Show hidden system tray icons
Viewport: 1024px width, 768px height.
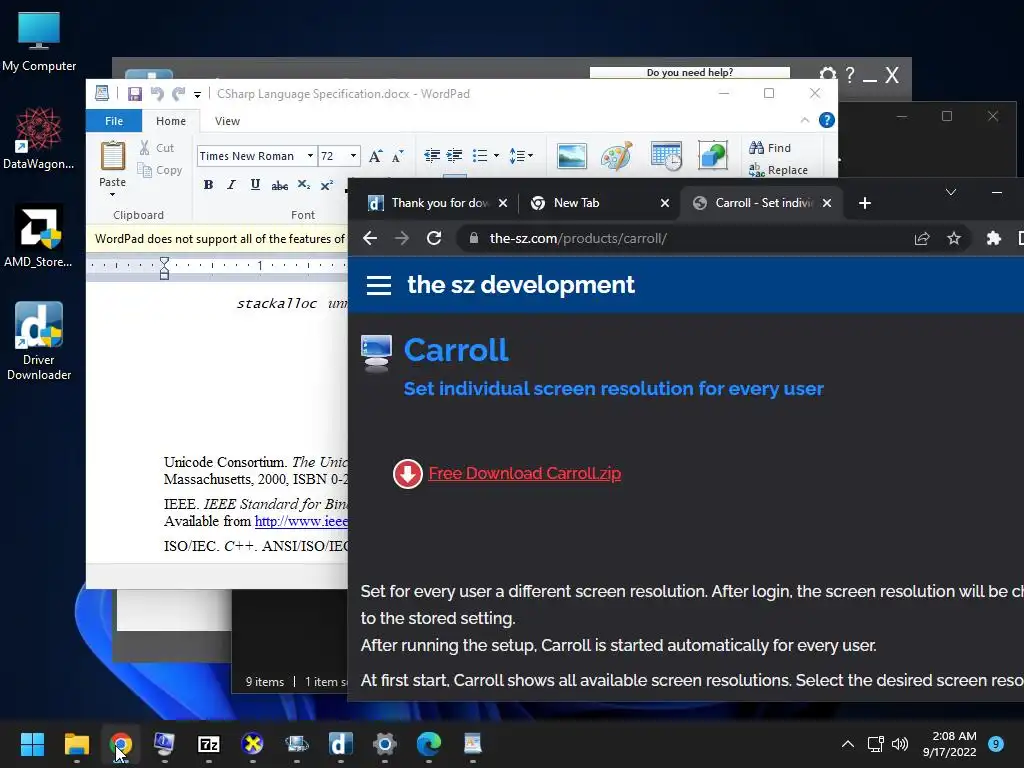(847, 744)
